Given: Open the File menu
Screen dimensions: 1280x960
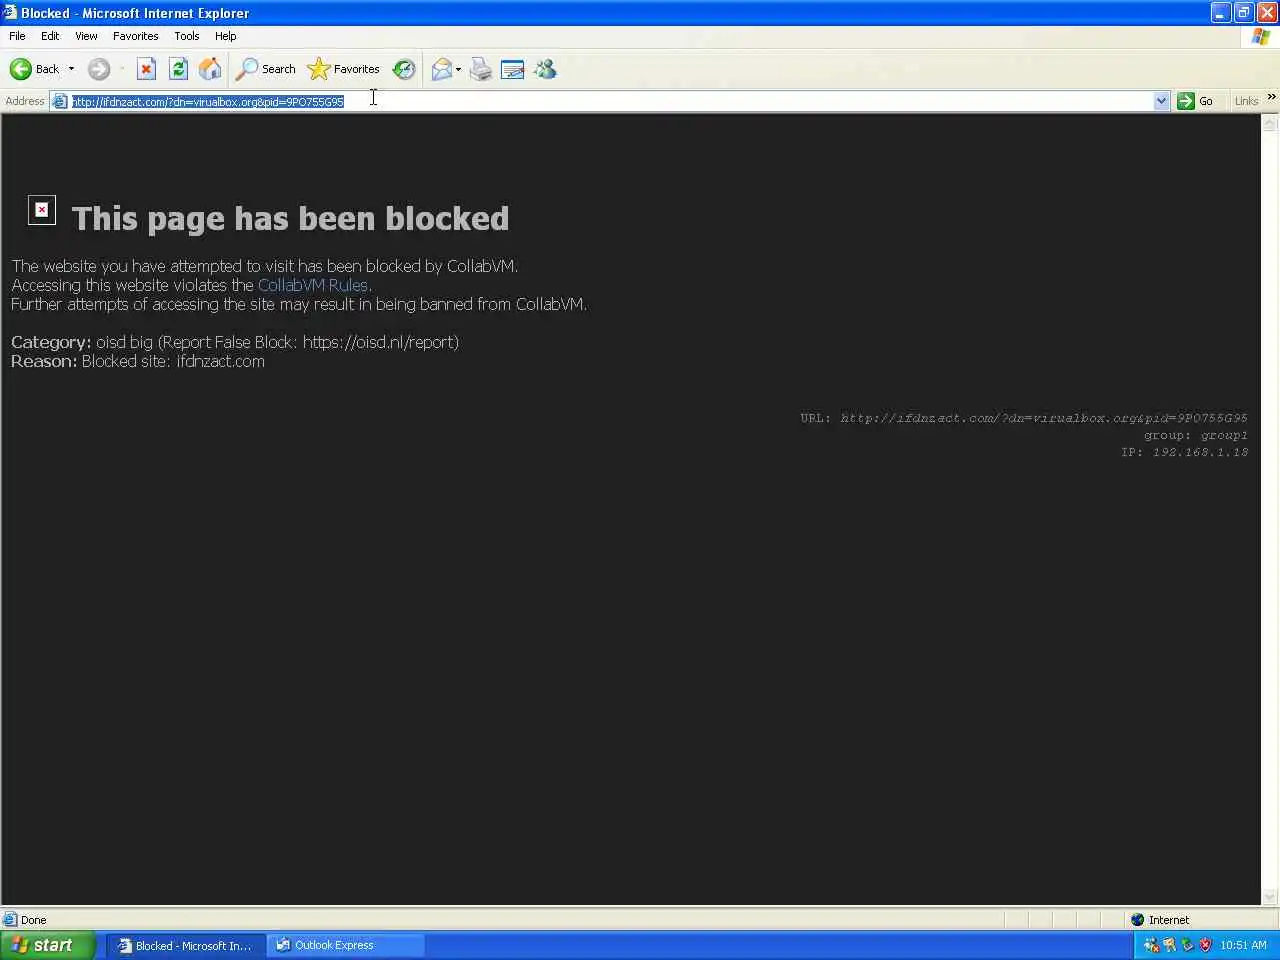Looking at the screenshot, I should tap(17, 36).
